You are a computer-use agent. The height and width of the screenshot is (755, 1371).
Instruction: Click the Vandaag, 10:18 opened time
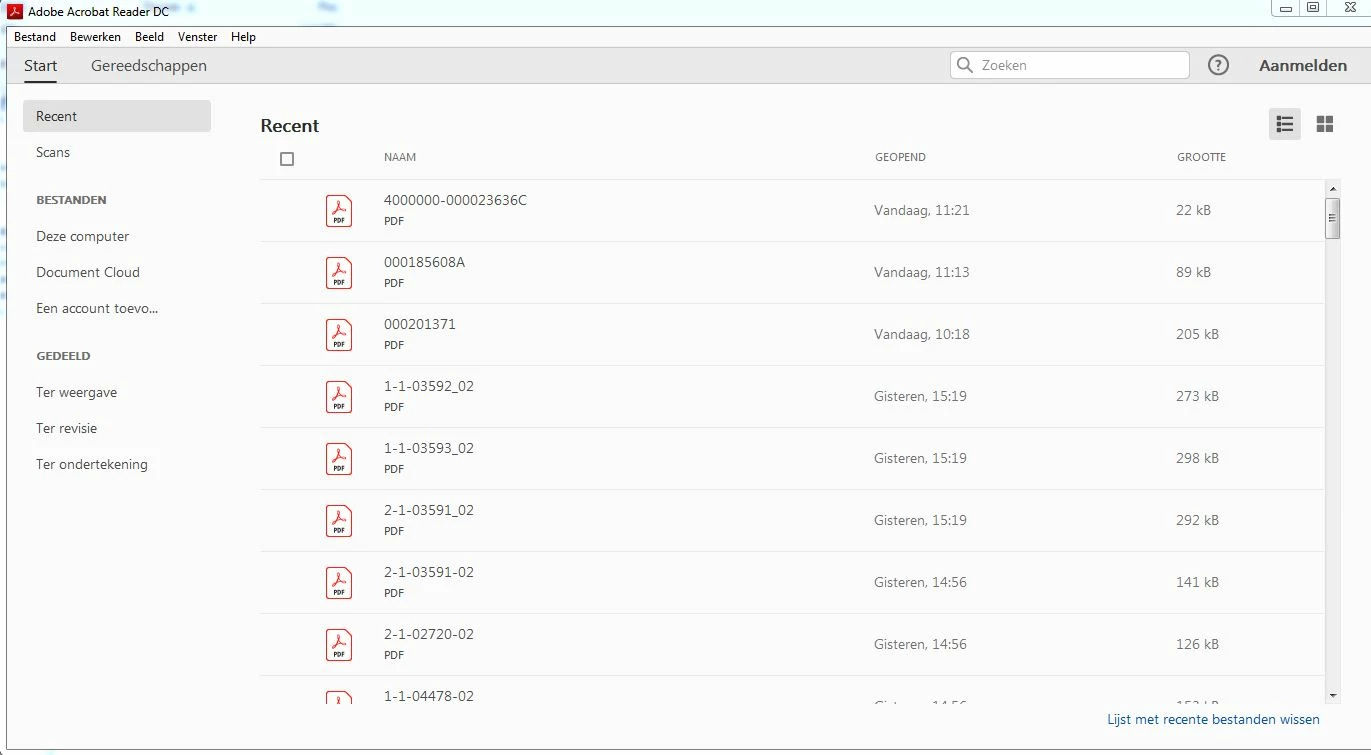pos(922,335)
